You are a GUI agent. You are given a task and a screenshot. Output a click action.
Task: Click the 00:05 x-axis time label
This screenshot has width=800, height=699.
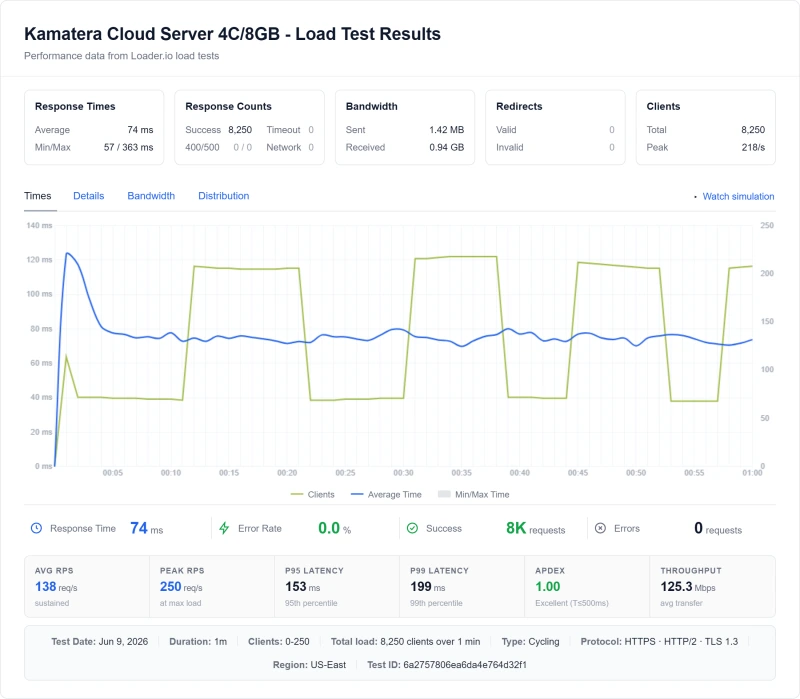tap(112, 472)
